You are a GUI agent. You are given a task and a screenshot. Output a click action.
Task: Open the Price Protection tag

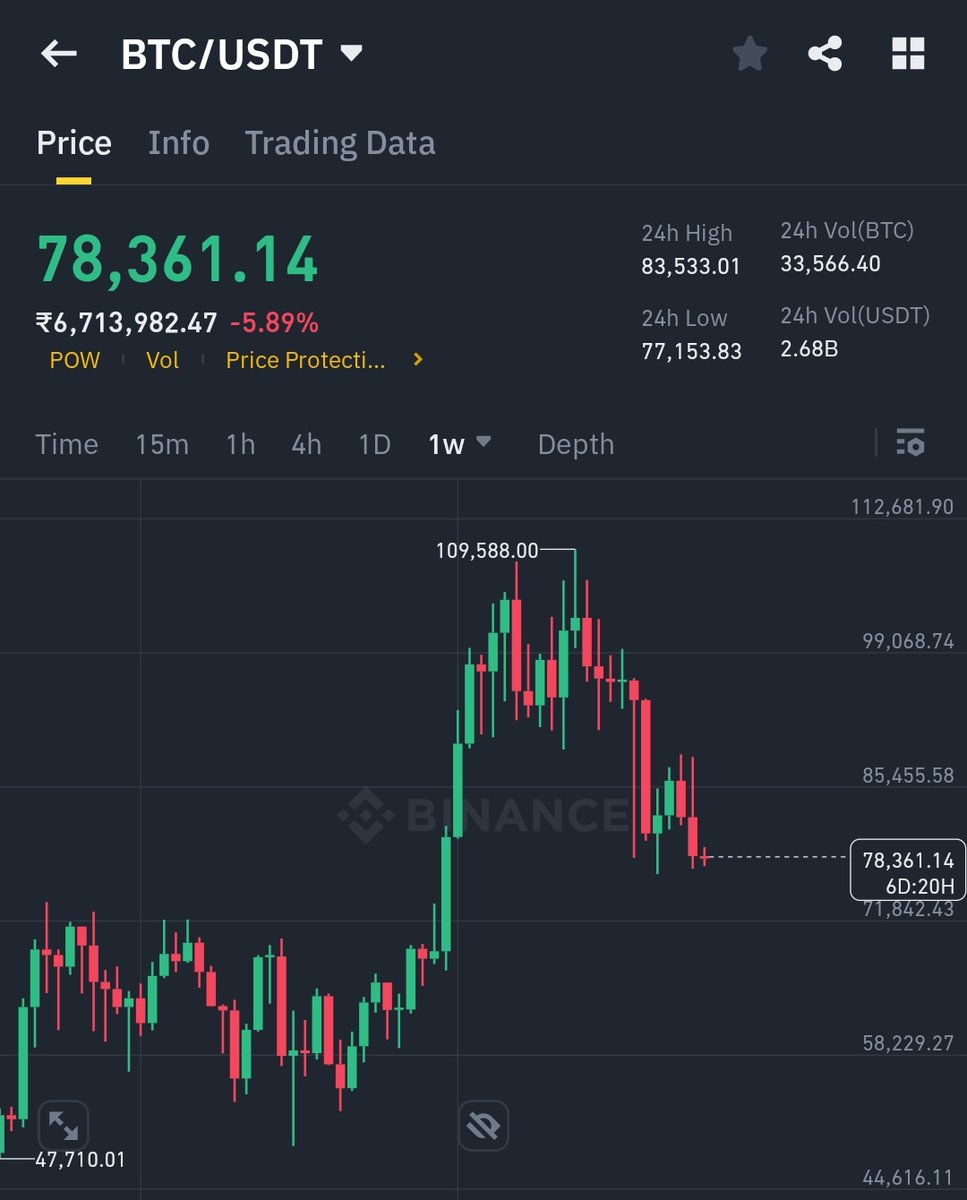305,360
